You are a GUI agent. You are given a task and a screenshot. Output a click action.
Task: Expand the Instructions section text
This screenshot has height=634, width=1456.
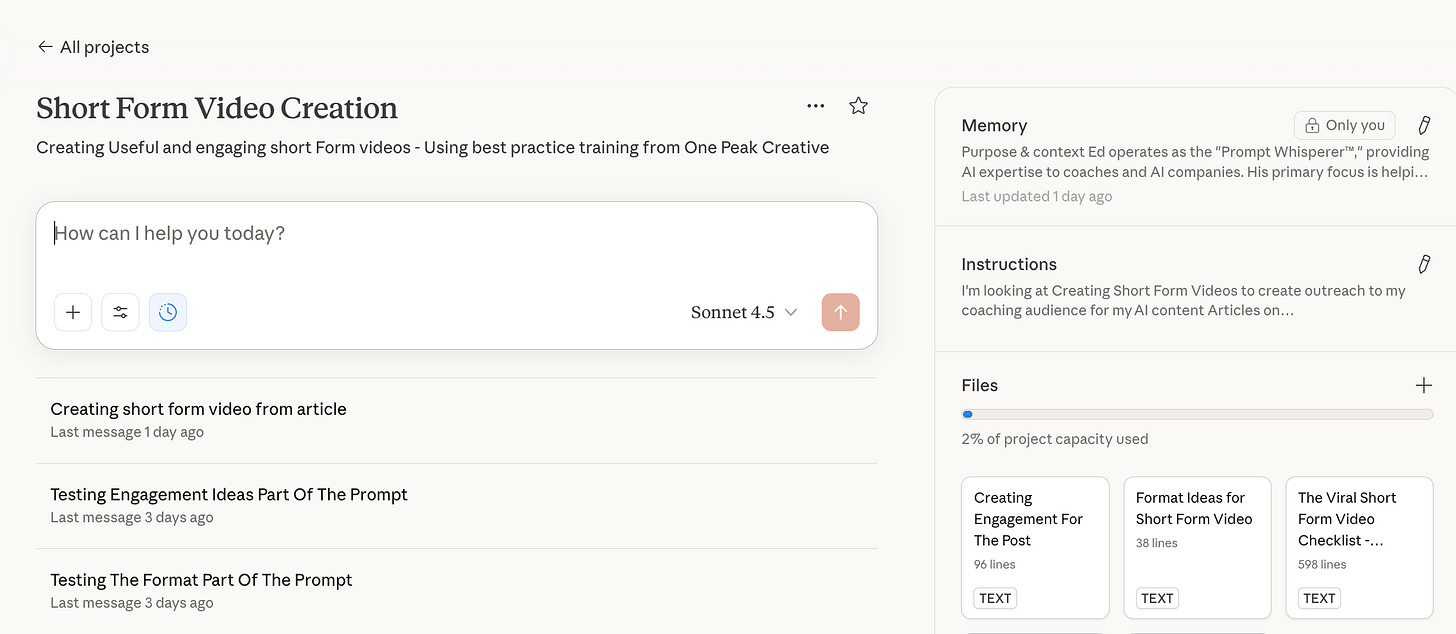(x=1183, y=300)
